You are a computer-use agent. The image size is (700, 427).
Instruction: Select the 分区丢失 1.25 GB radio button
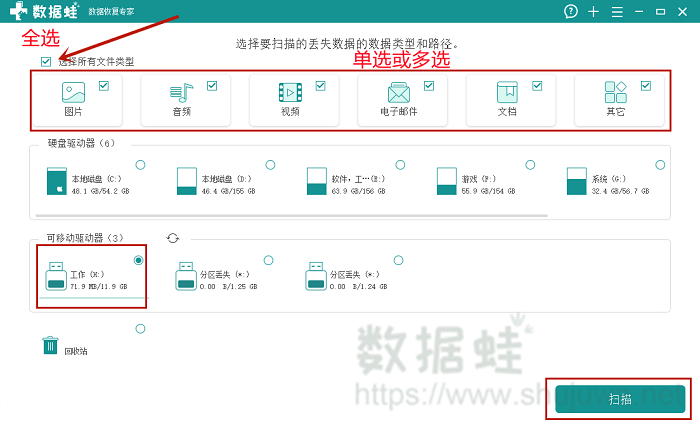[268, 260]
